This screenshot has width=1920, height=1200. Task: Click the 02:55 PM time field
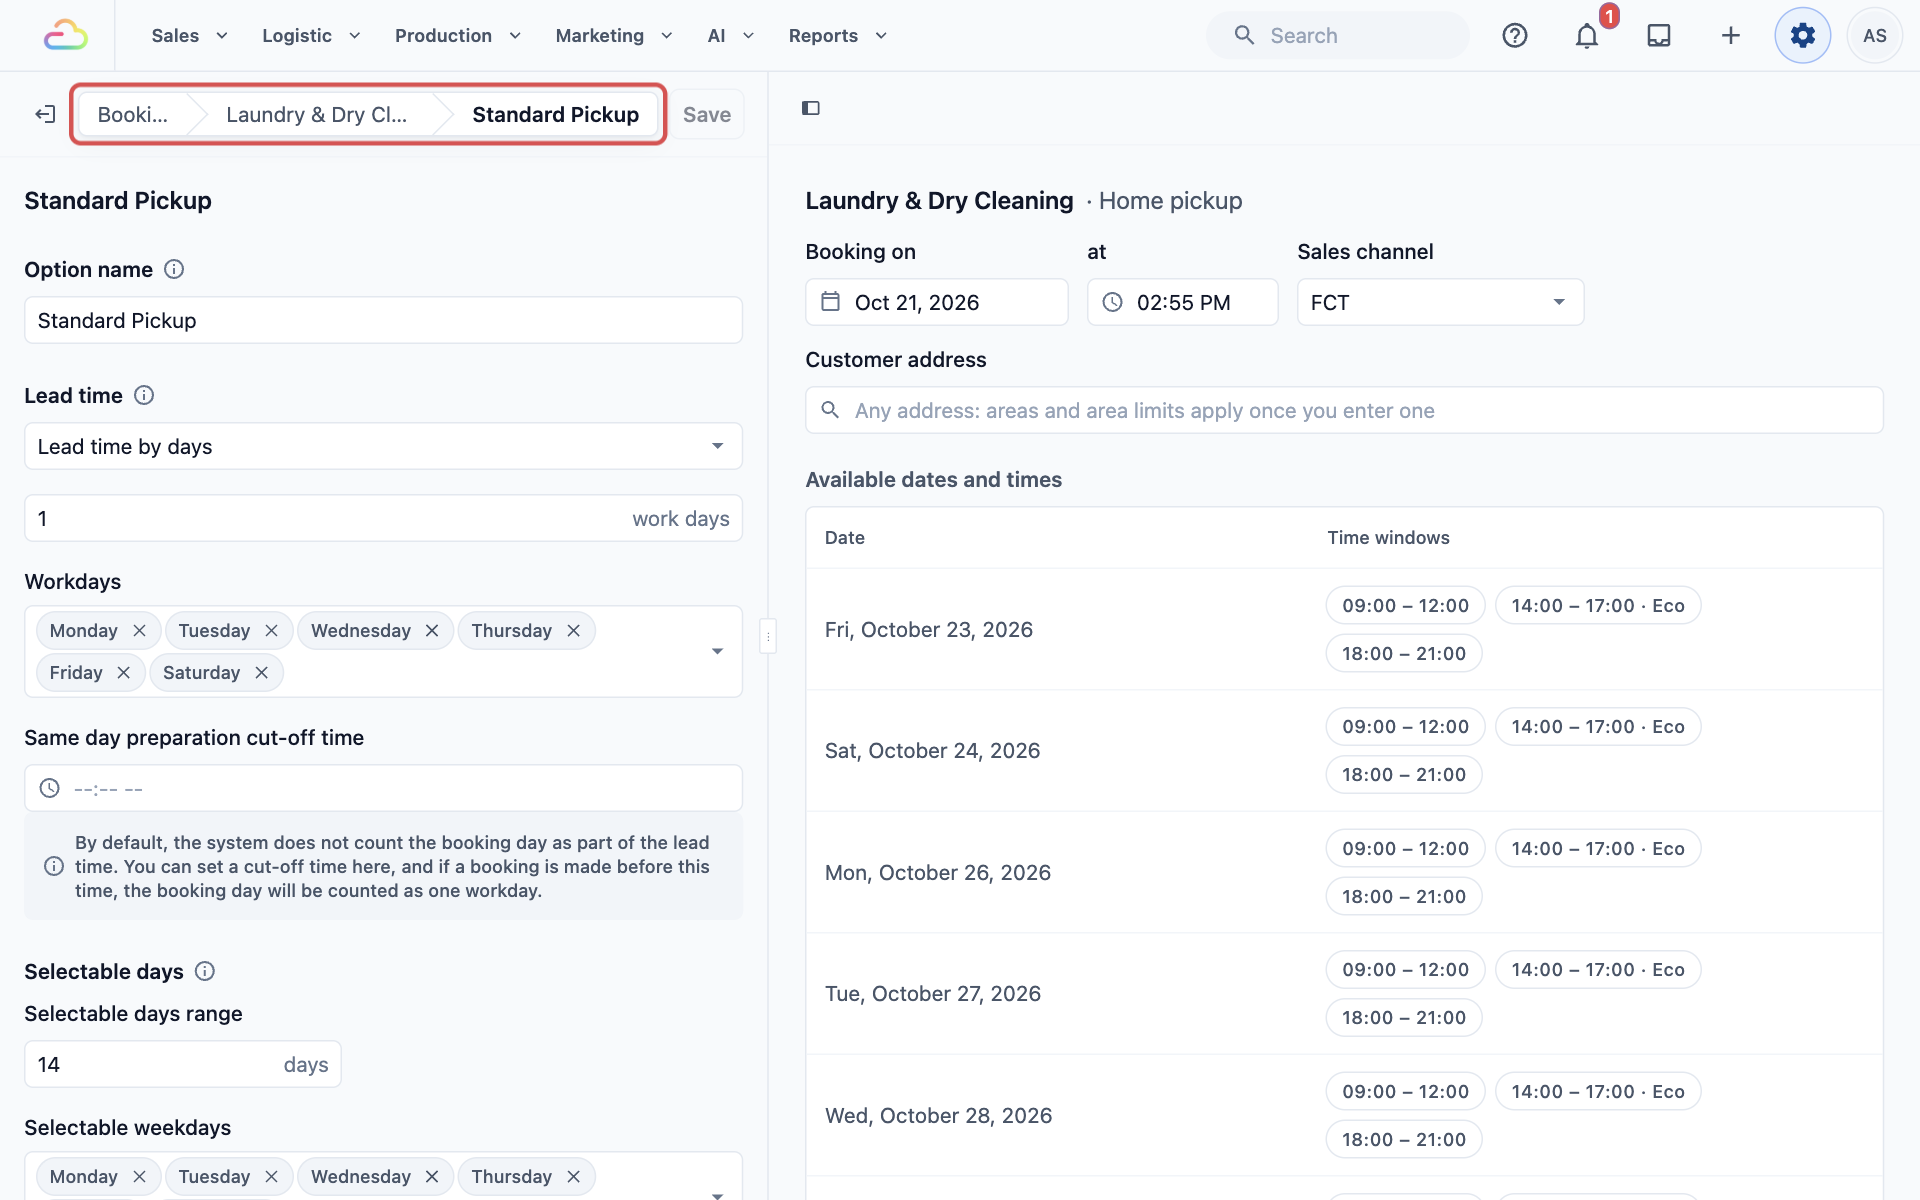pyautogui.click(x=1183, y=302)
